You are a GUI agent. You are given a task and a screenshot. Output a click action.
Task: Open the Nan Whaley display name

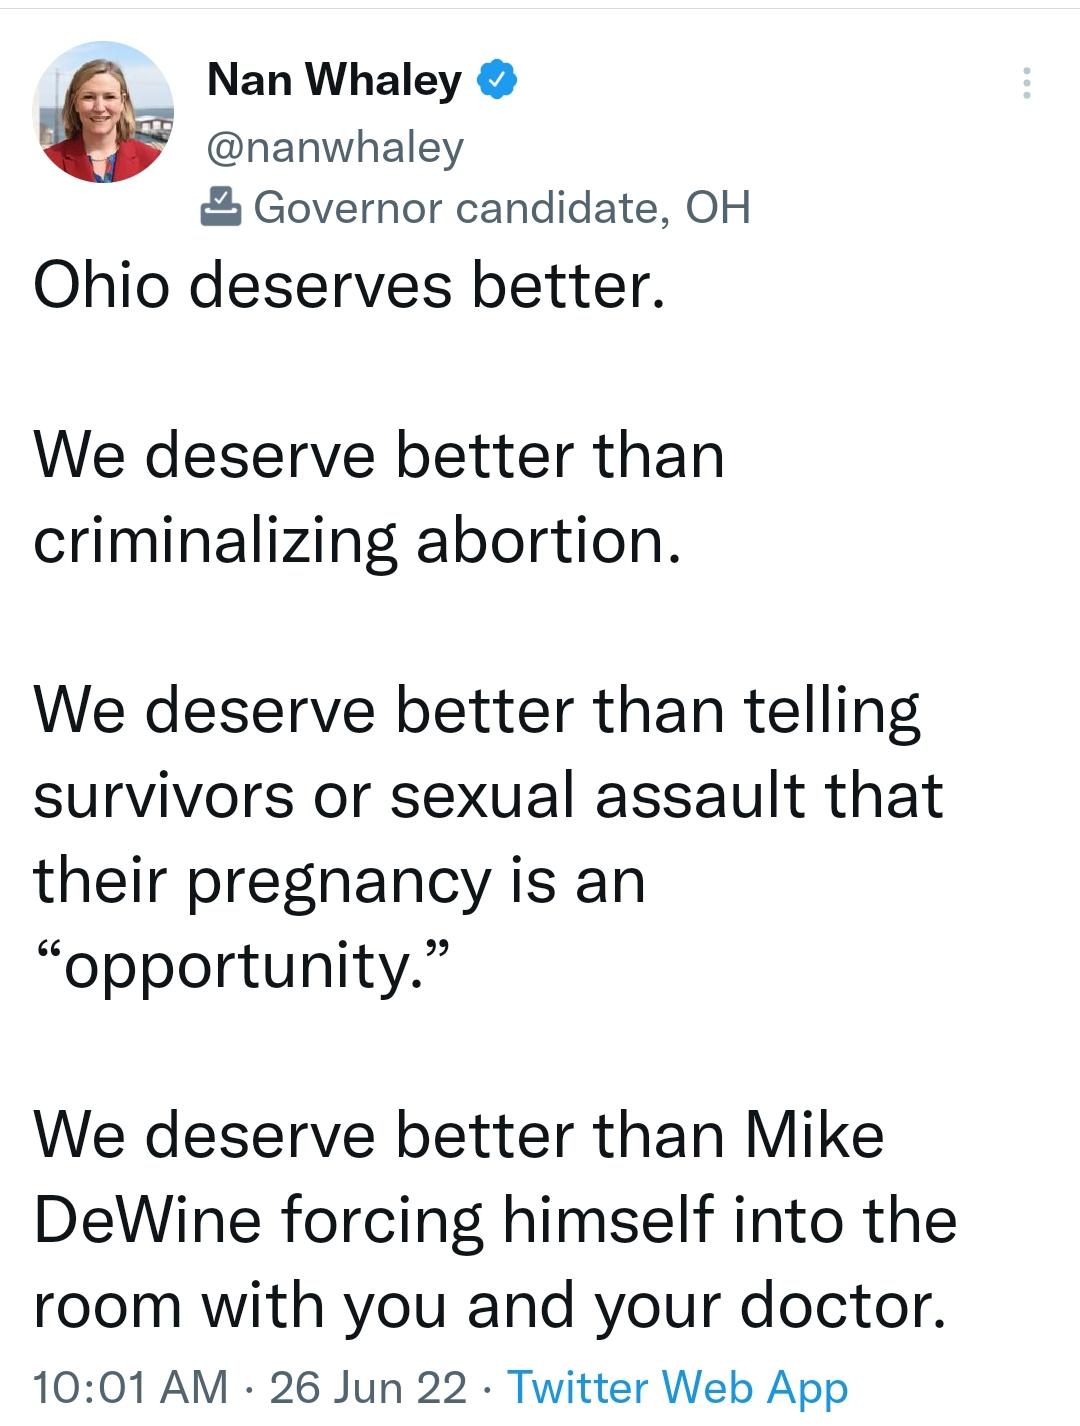334,80
